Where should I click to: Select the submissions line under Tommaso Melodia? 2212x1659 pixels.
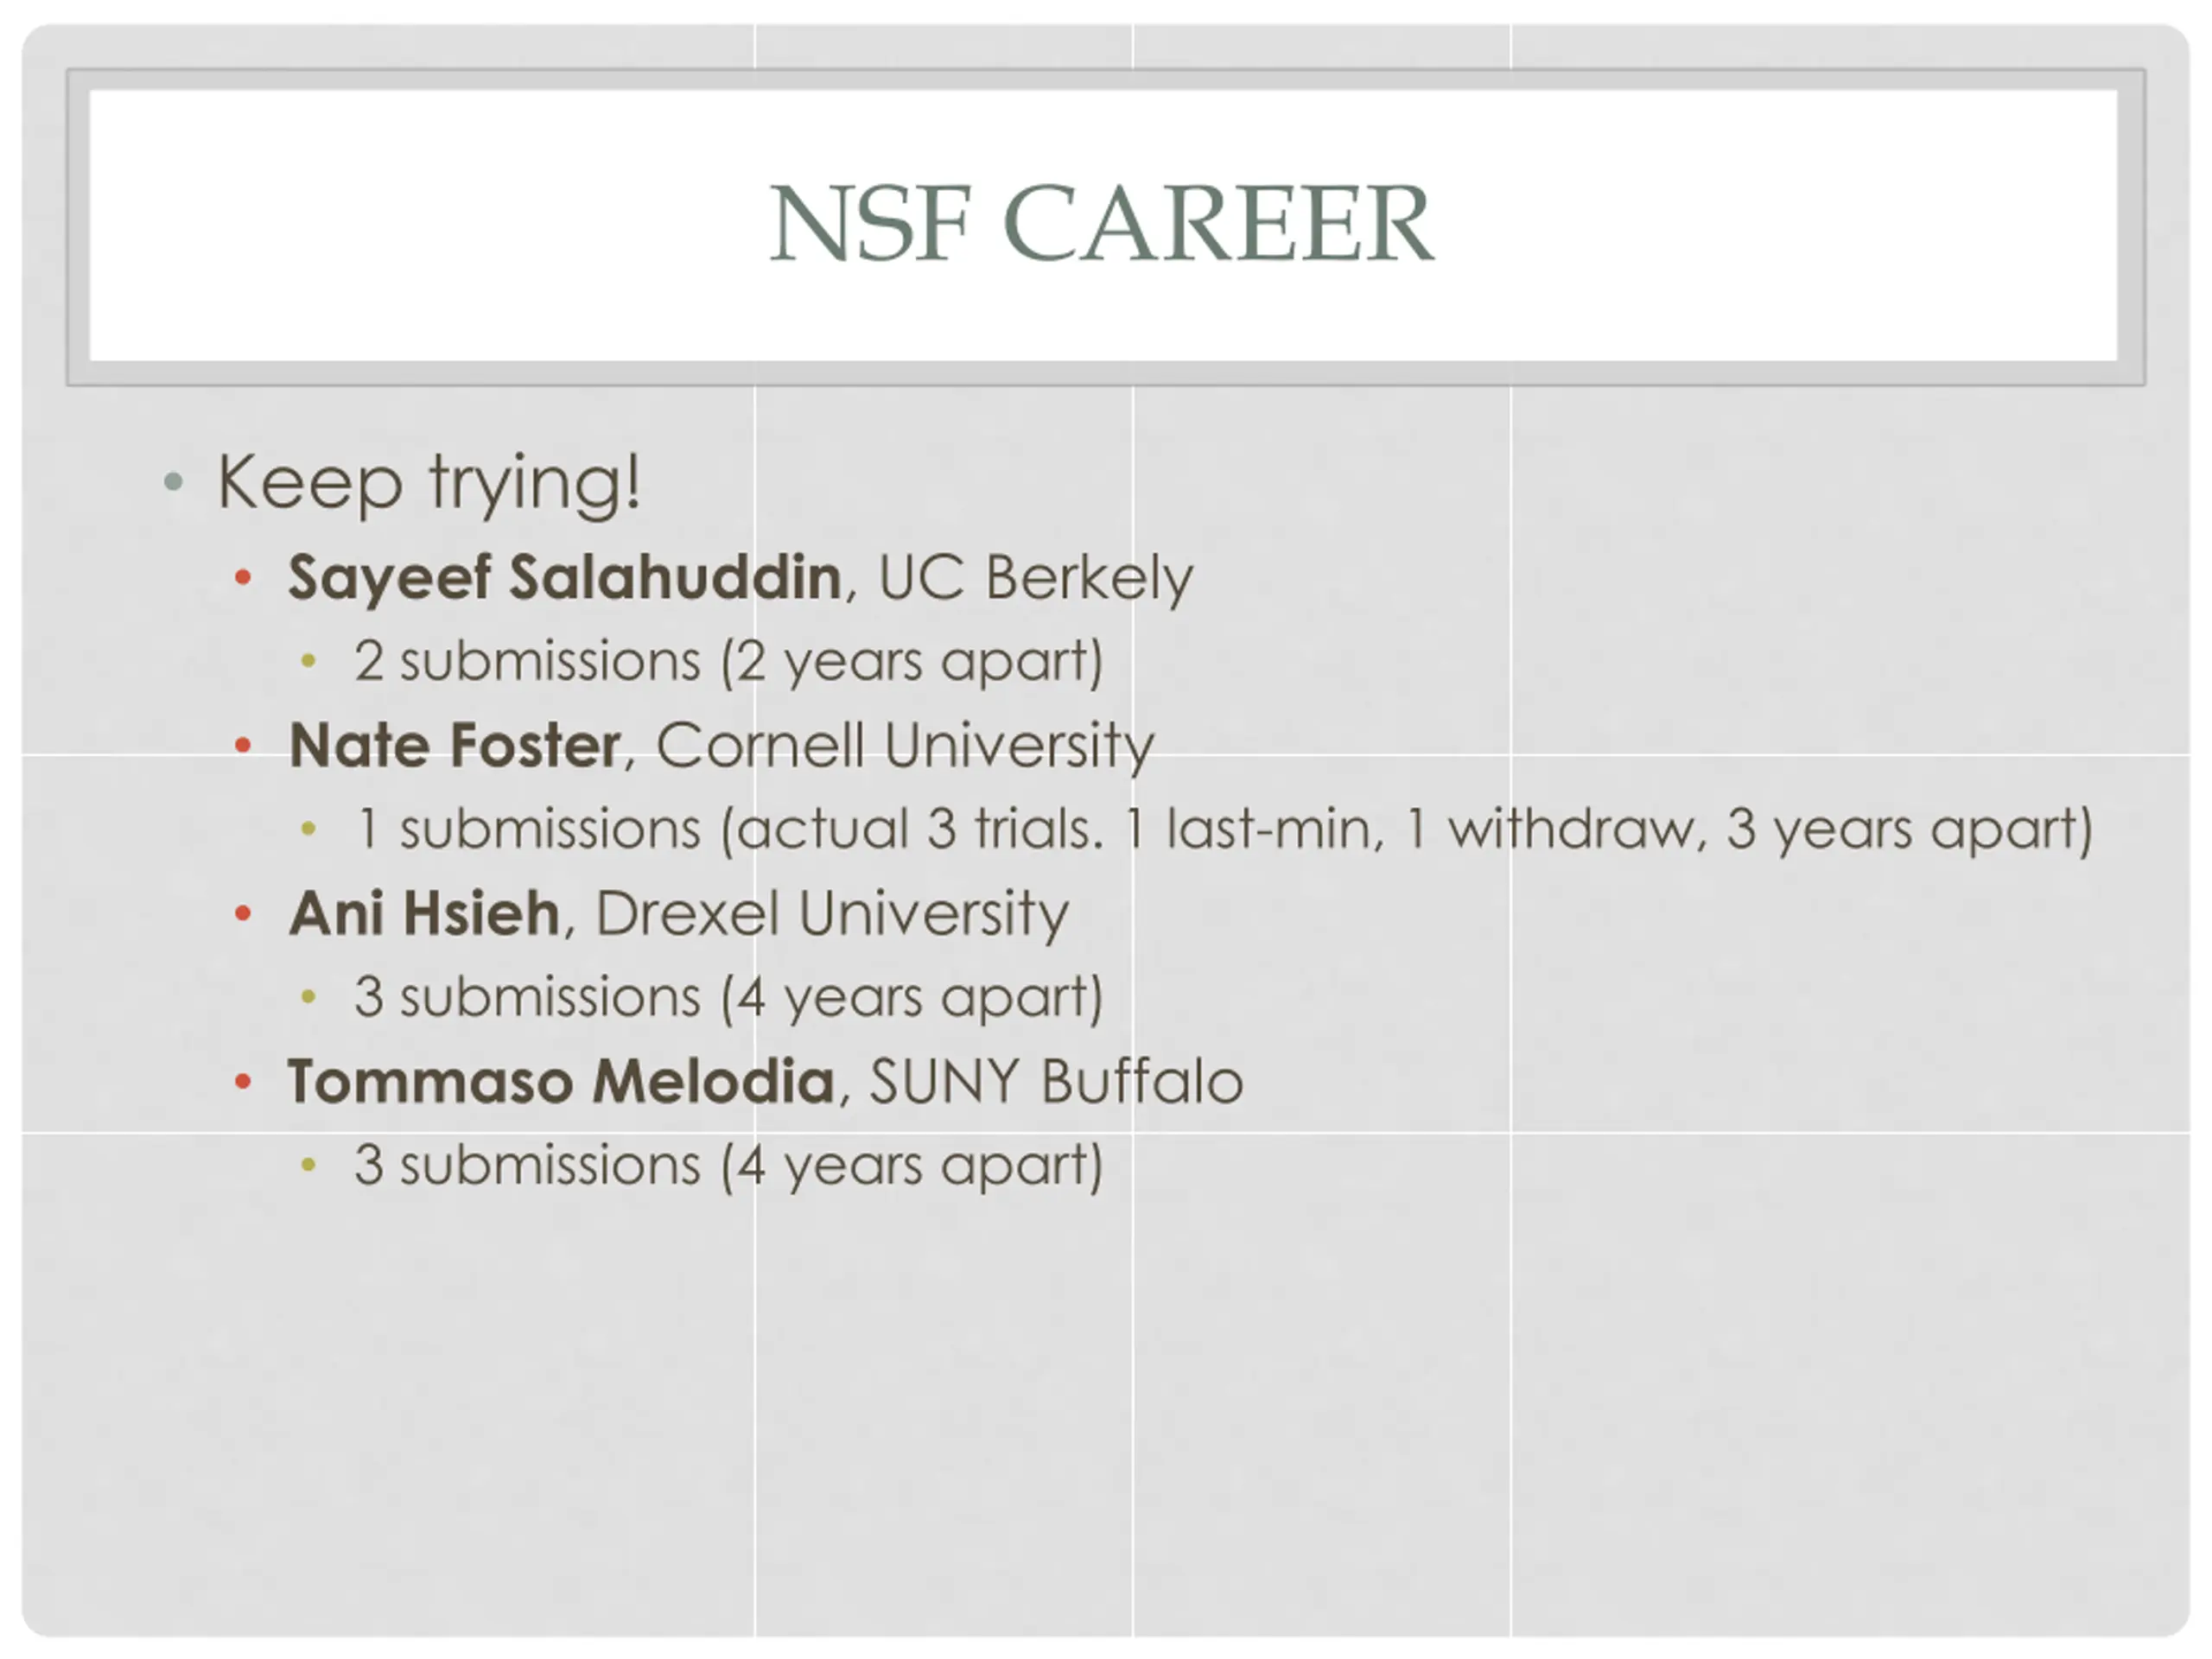pyautogui.click(x=728, y=1165)
